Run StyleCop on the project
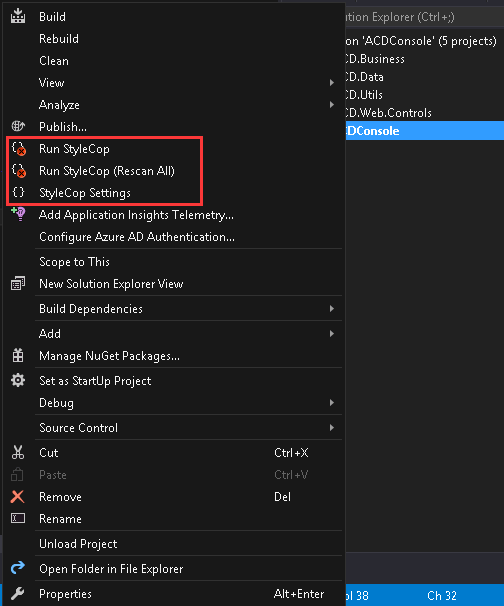 [174, 149]
